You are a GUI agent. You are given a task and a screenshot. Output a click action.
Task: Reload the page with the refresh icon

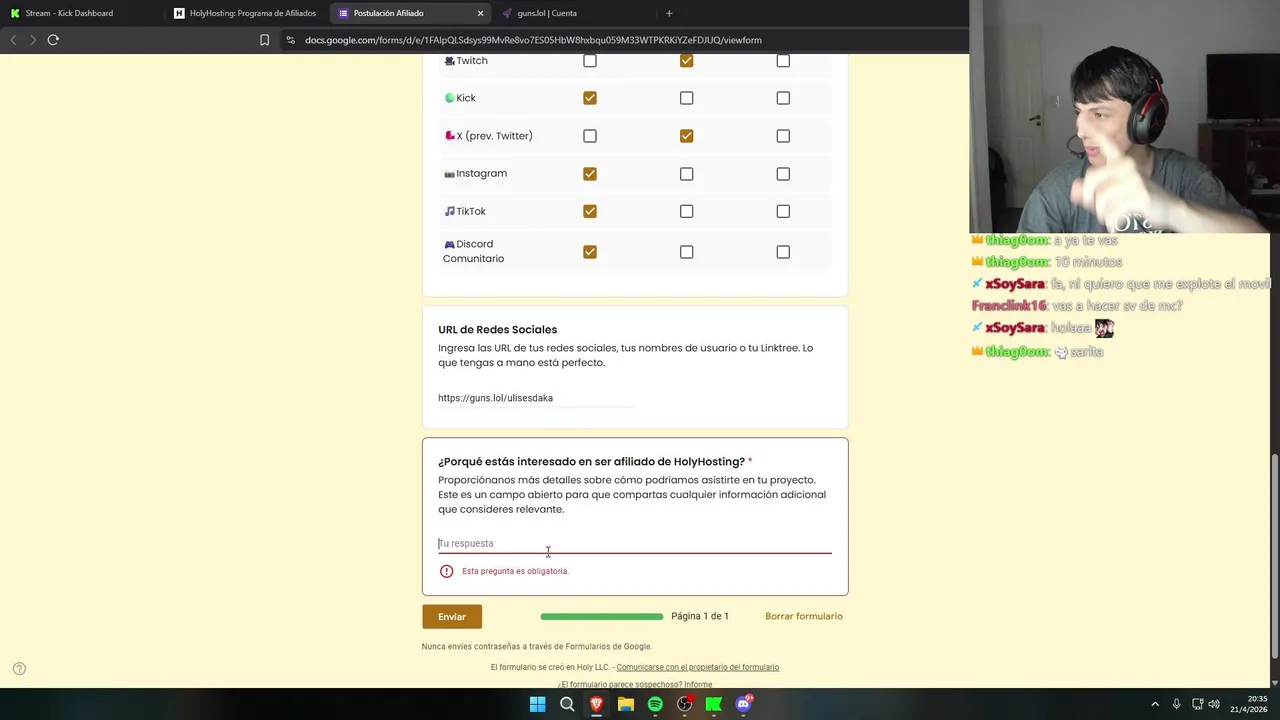click(53, 40)
